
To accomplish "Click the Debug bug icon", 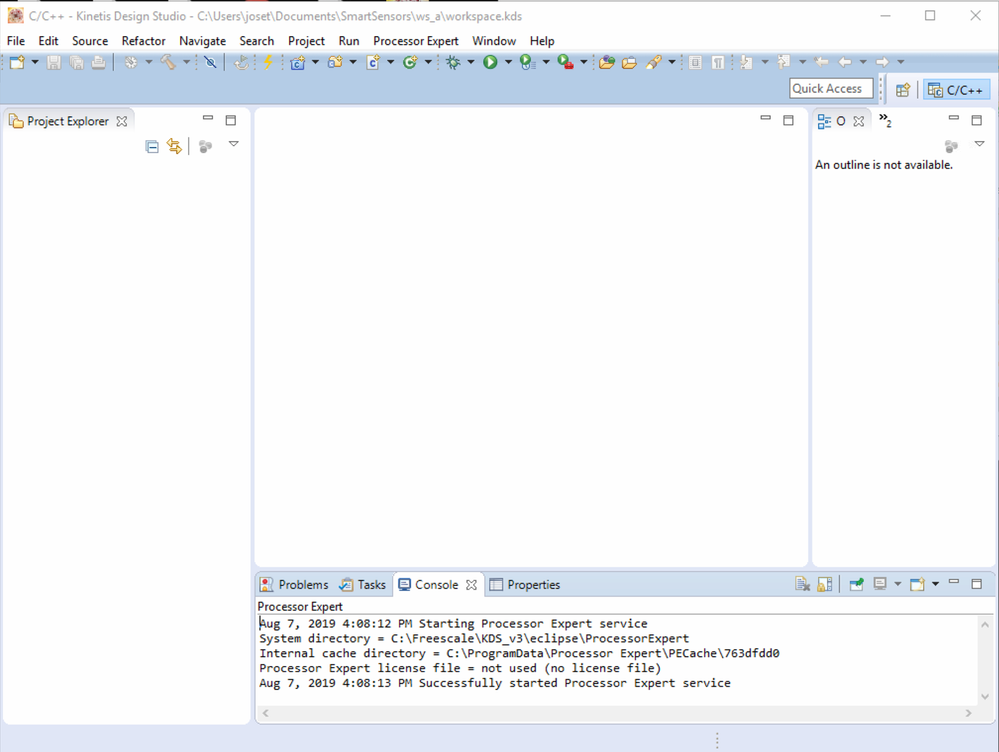I will point(453,62).
